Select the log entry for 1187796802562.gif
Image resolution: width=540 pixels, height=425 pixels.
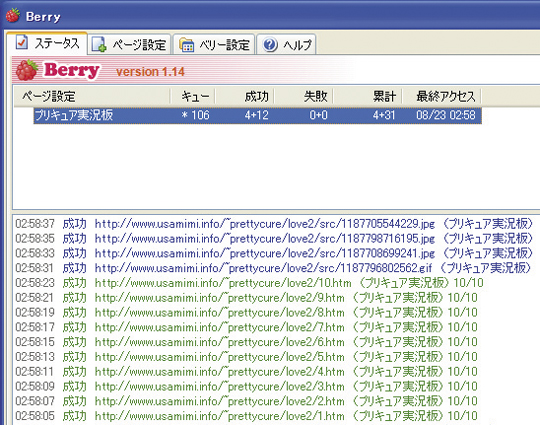(273, 268)
